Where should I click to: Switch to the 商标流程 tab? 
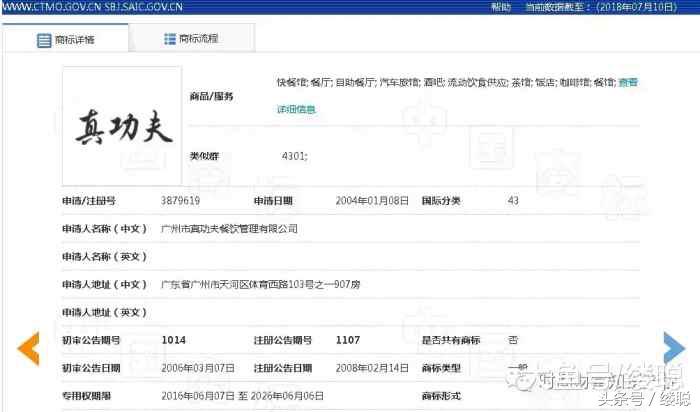[192, 38]
